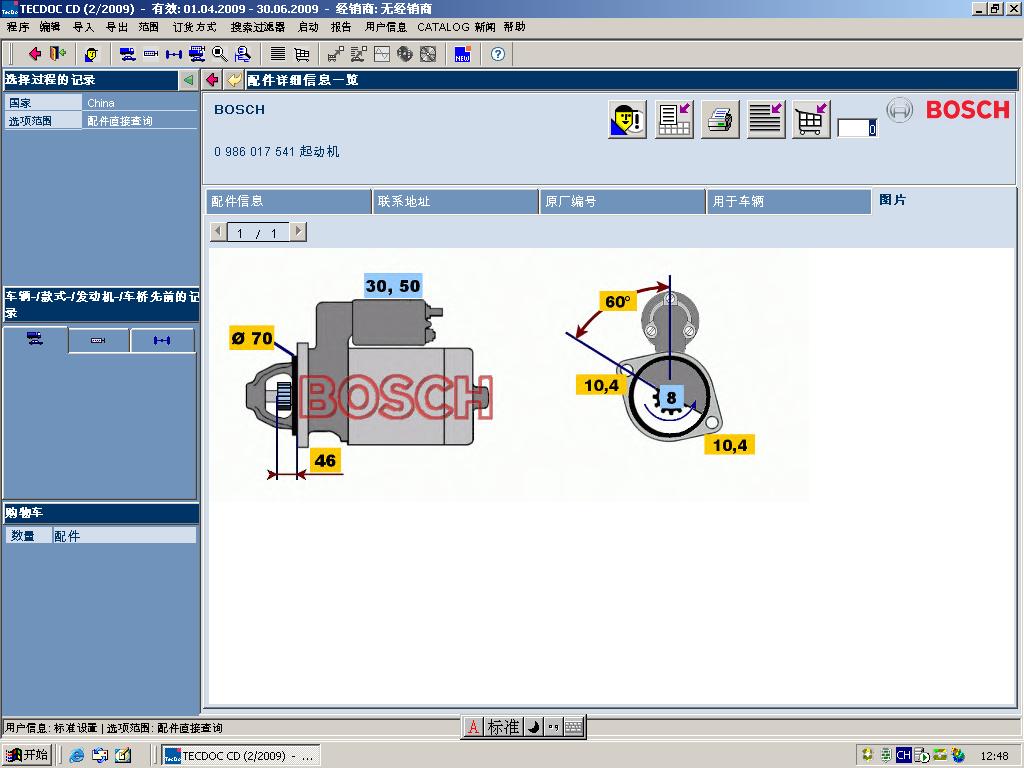Open Internet Explorer quick launch icon

click(77, 756)
